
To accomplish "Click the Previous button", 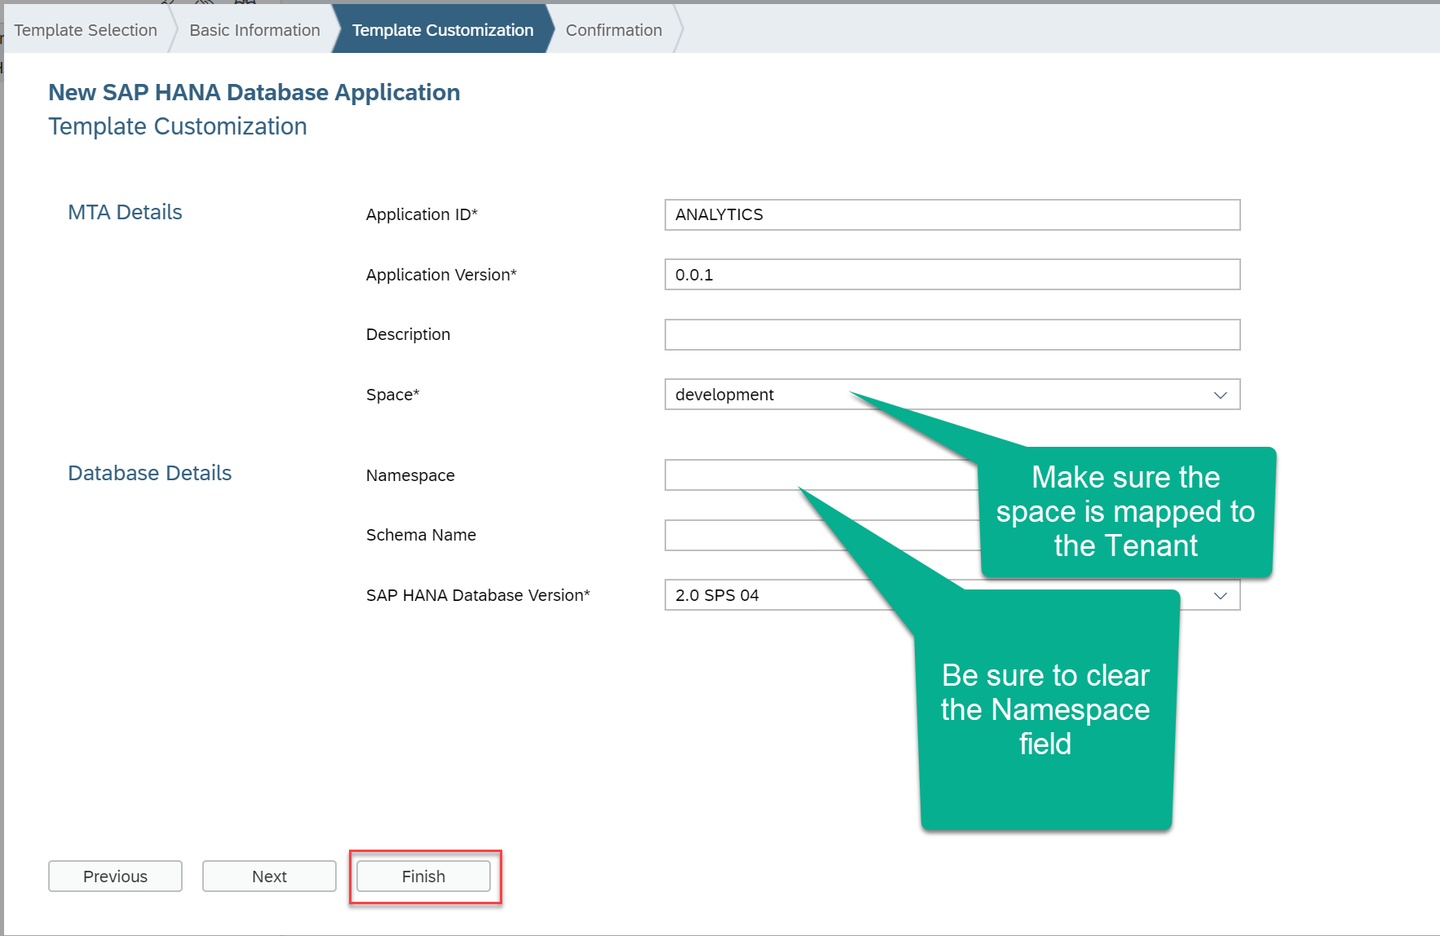I will point(115,876).
